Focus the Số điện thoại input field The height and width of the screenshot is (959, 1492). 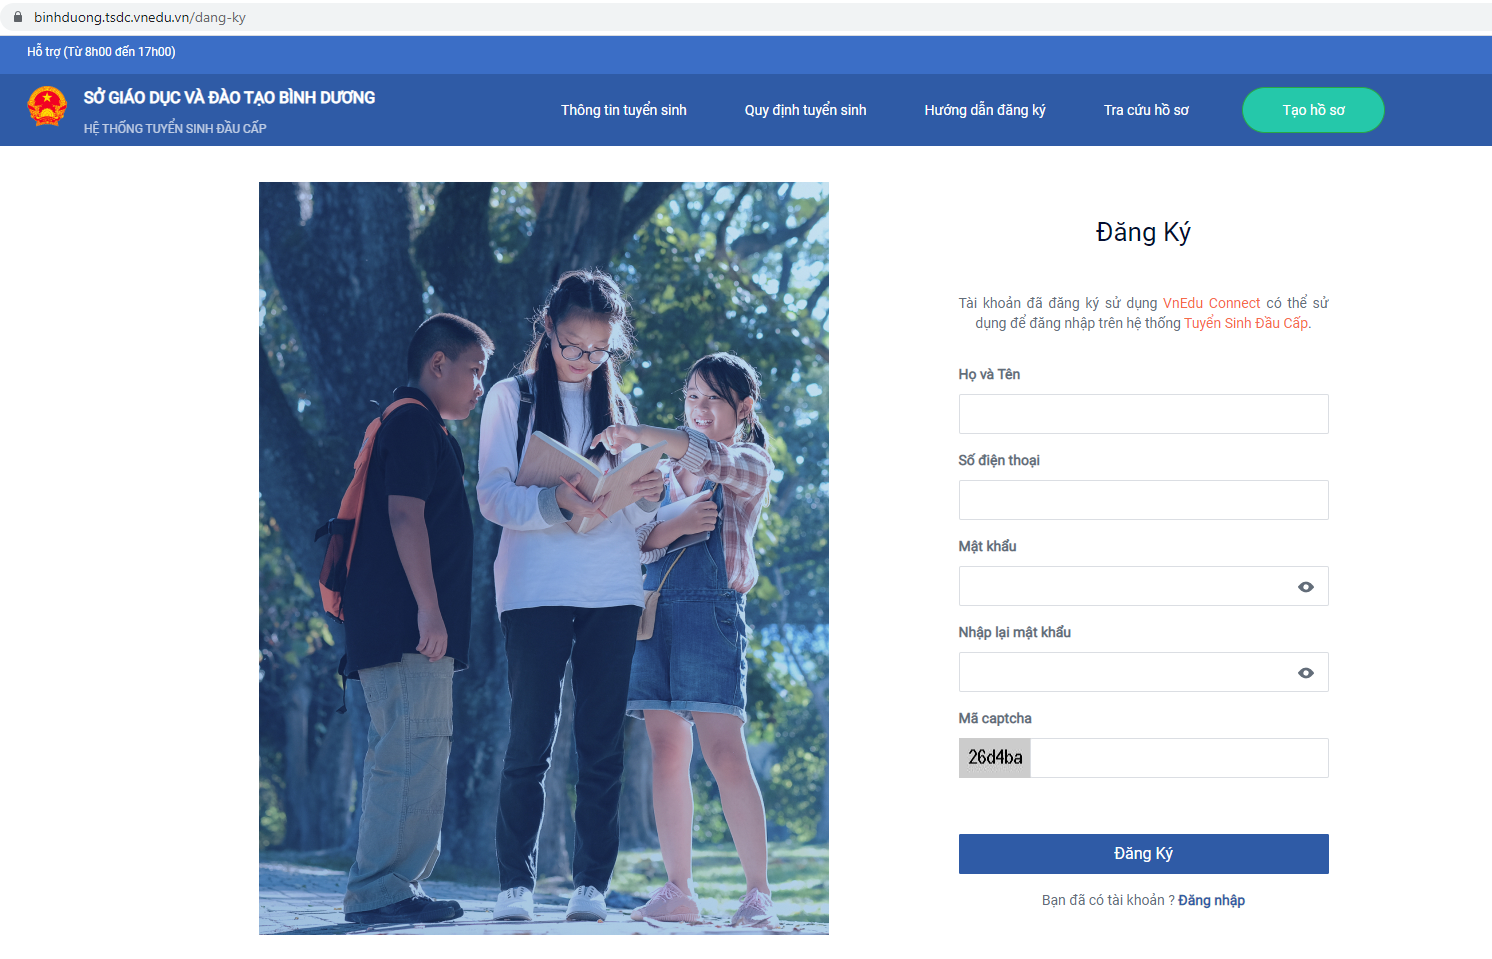click(x=1143, y=500)
